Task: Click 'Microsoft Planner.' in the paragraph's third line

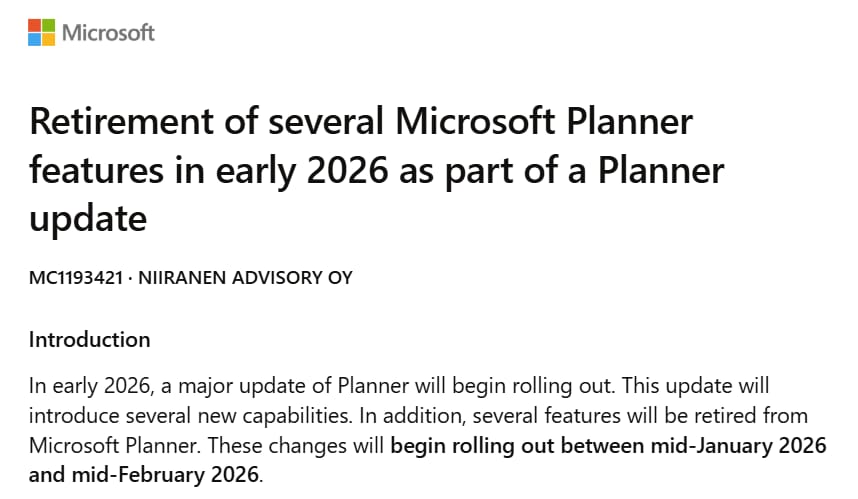Action: 115,445
